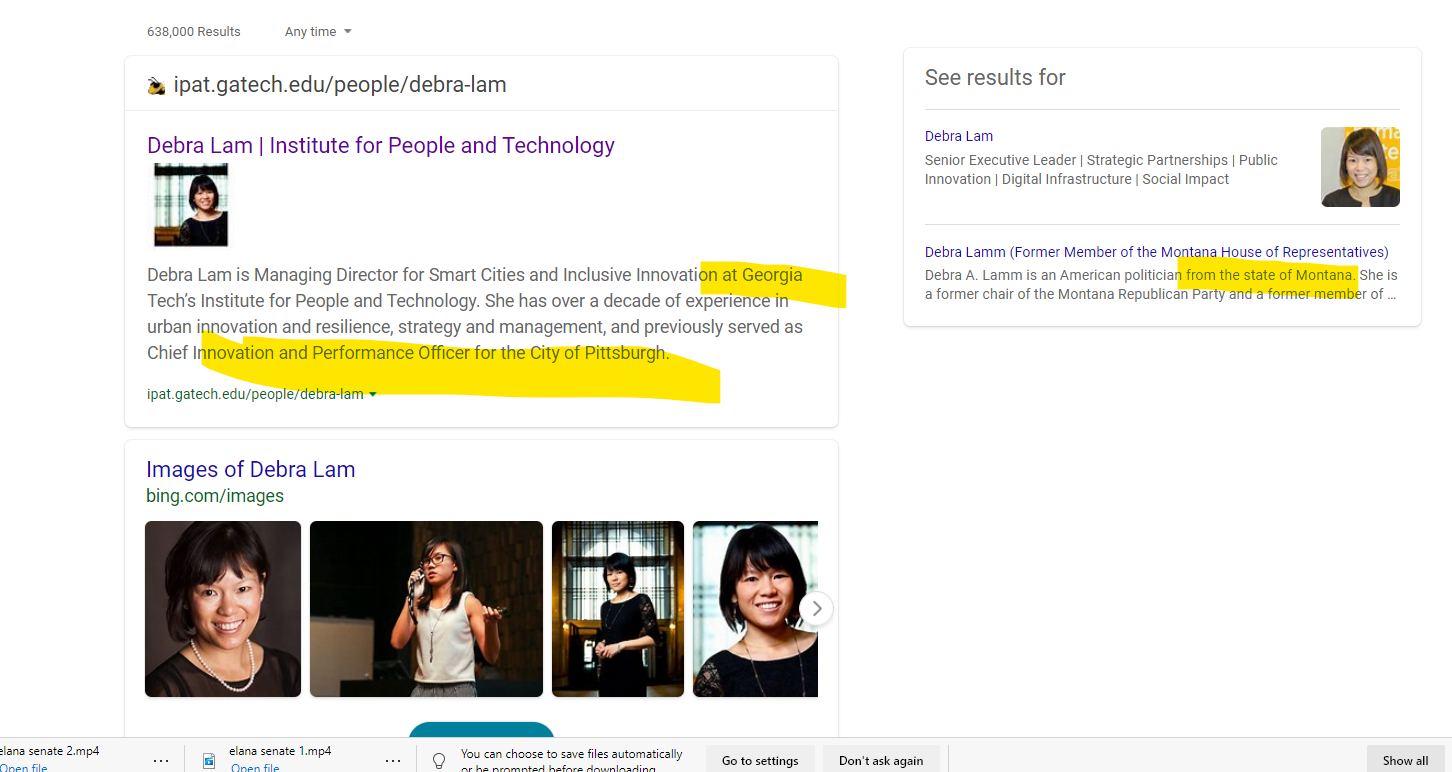Click the teal button below image carousel
The image size is (1452, 772).
(481, 730)
